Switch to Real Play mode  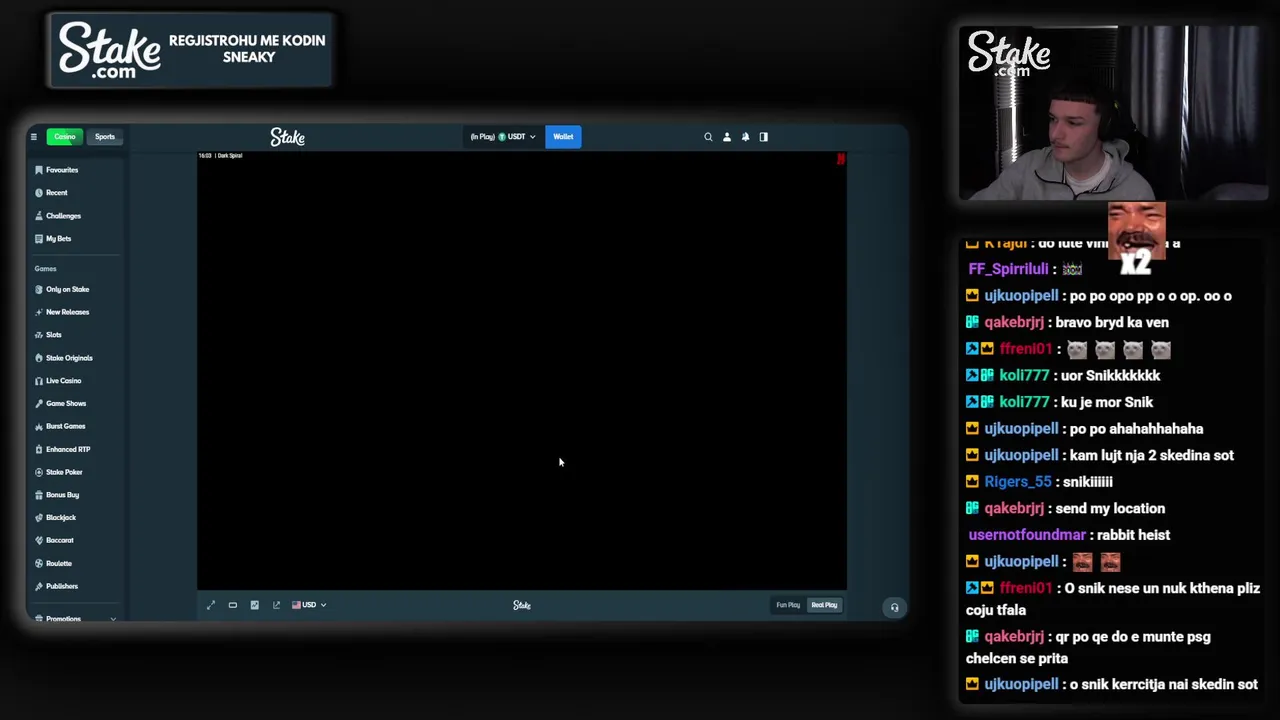824,605
